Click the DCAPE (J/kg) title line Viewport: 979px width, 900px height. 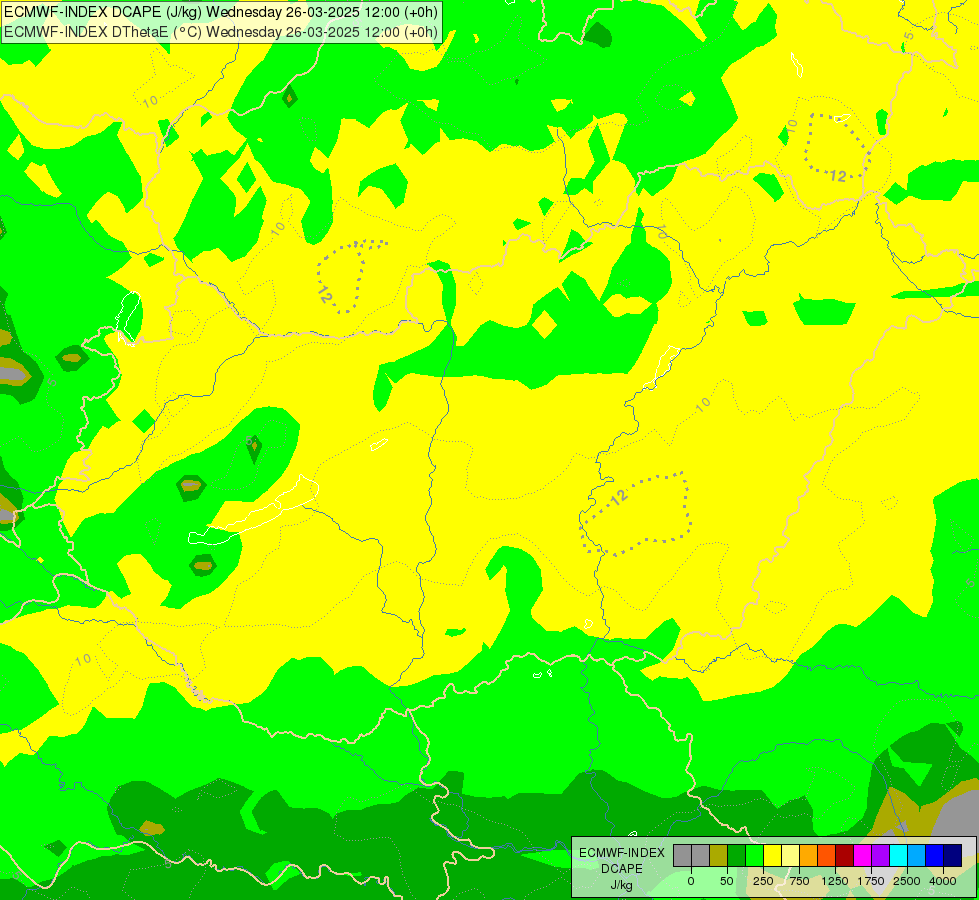[221, 12]
